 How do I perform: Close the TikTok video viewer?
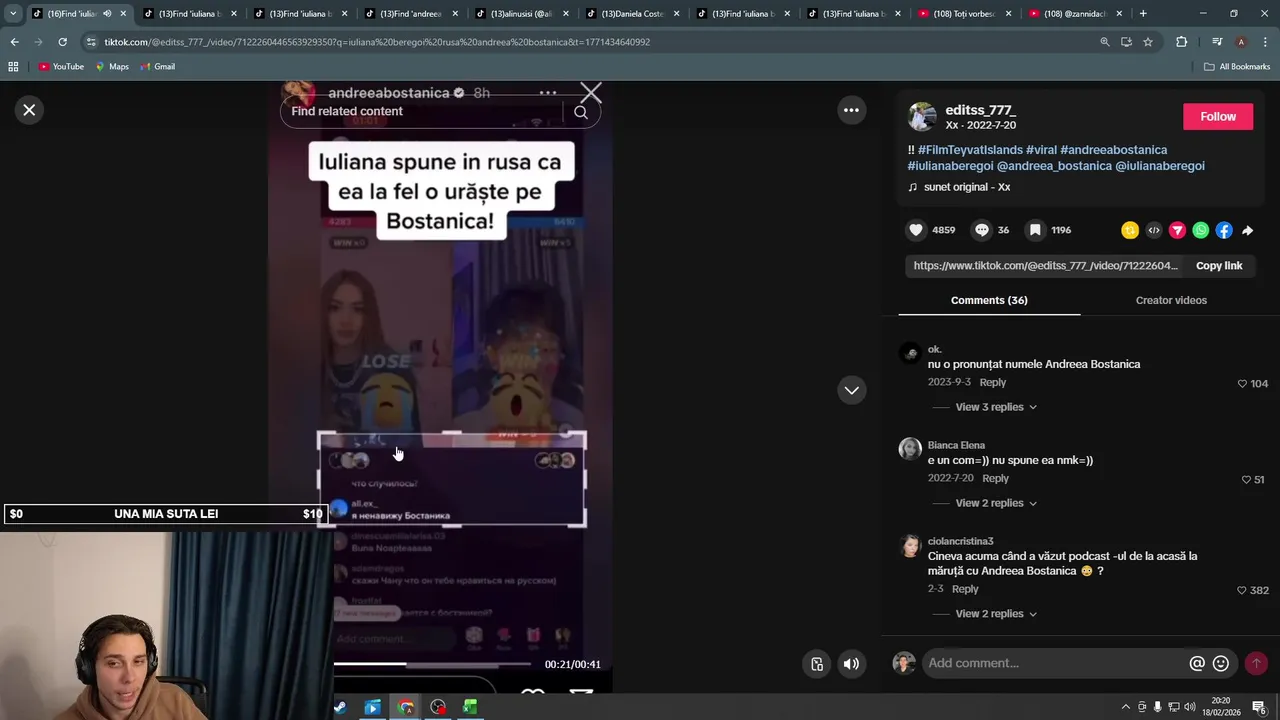[29, 110]
